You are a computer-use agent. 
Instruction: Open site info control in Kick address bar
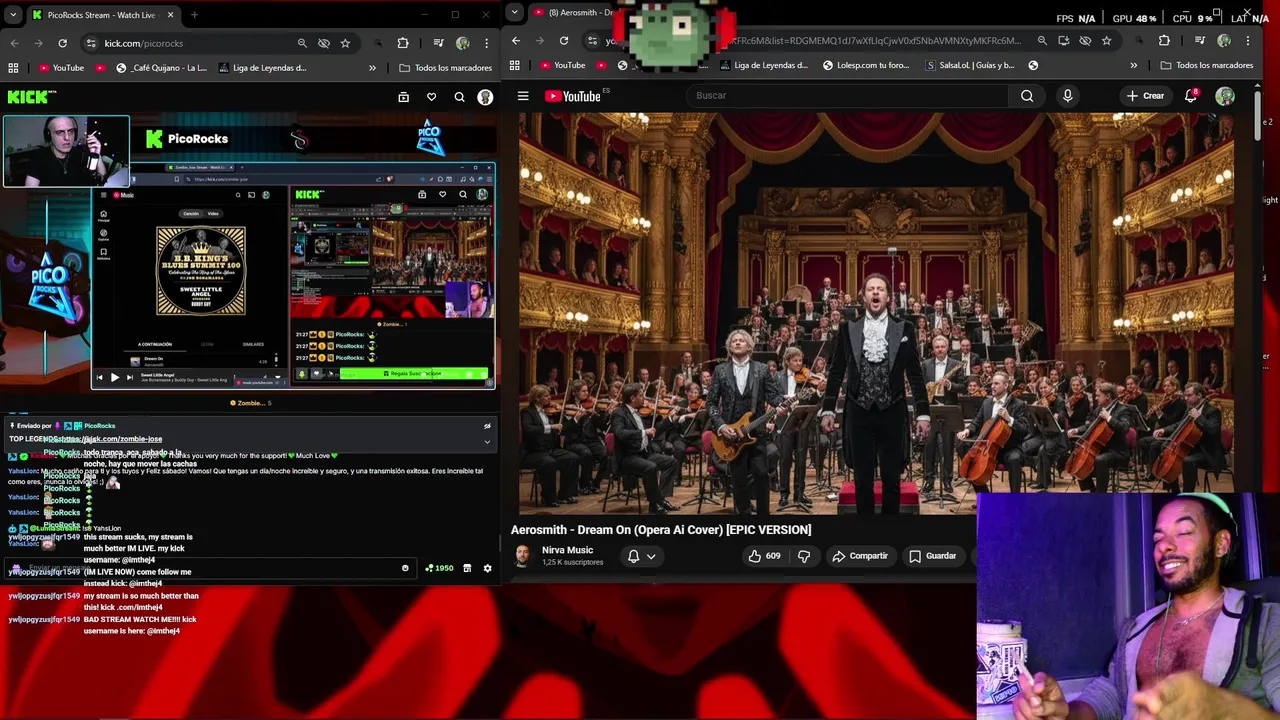(91, 43)
